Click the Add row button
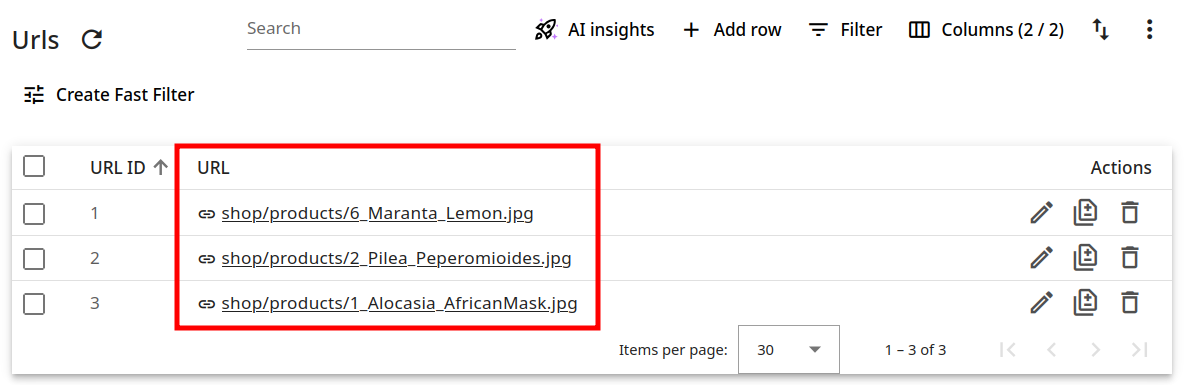The width and height of the screenshot is (1184, 385). pyautogui.click(x=732, y=30)
